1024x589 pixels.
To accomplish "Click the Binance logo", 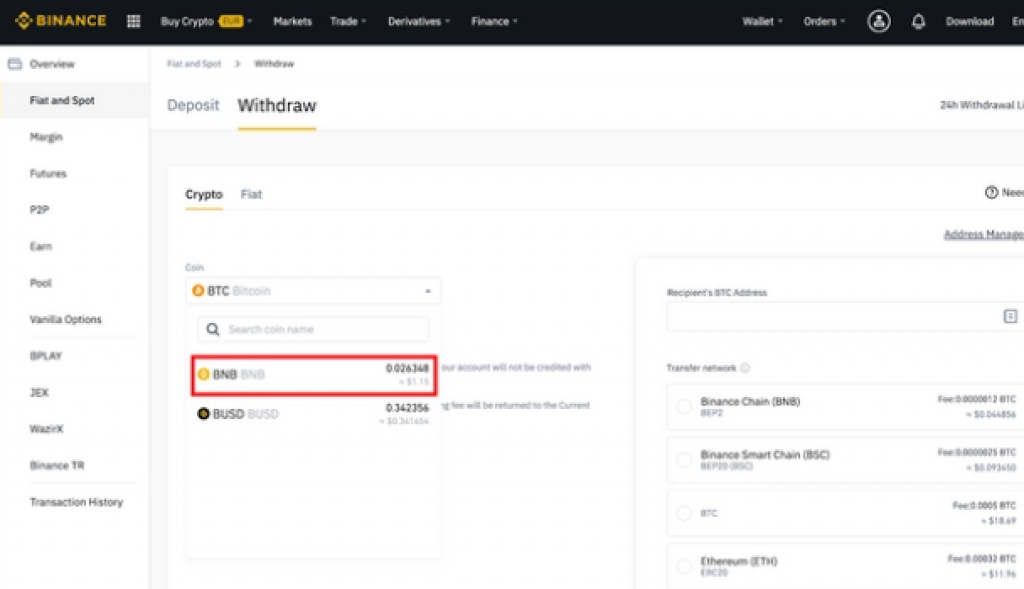I will point(61,21).
